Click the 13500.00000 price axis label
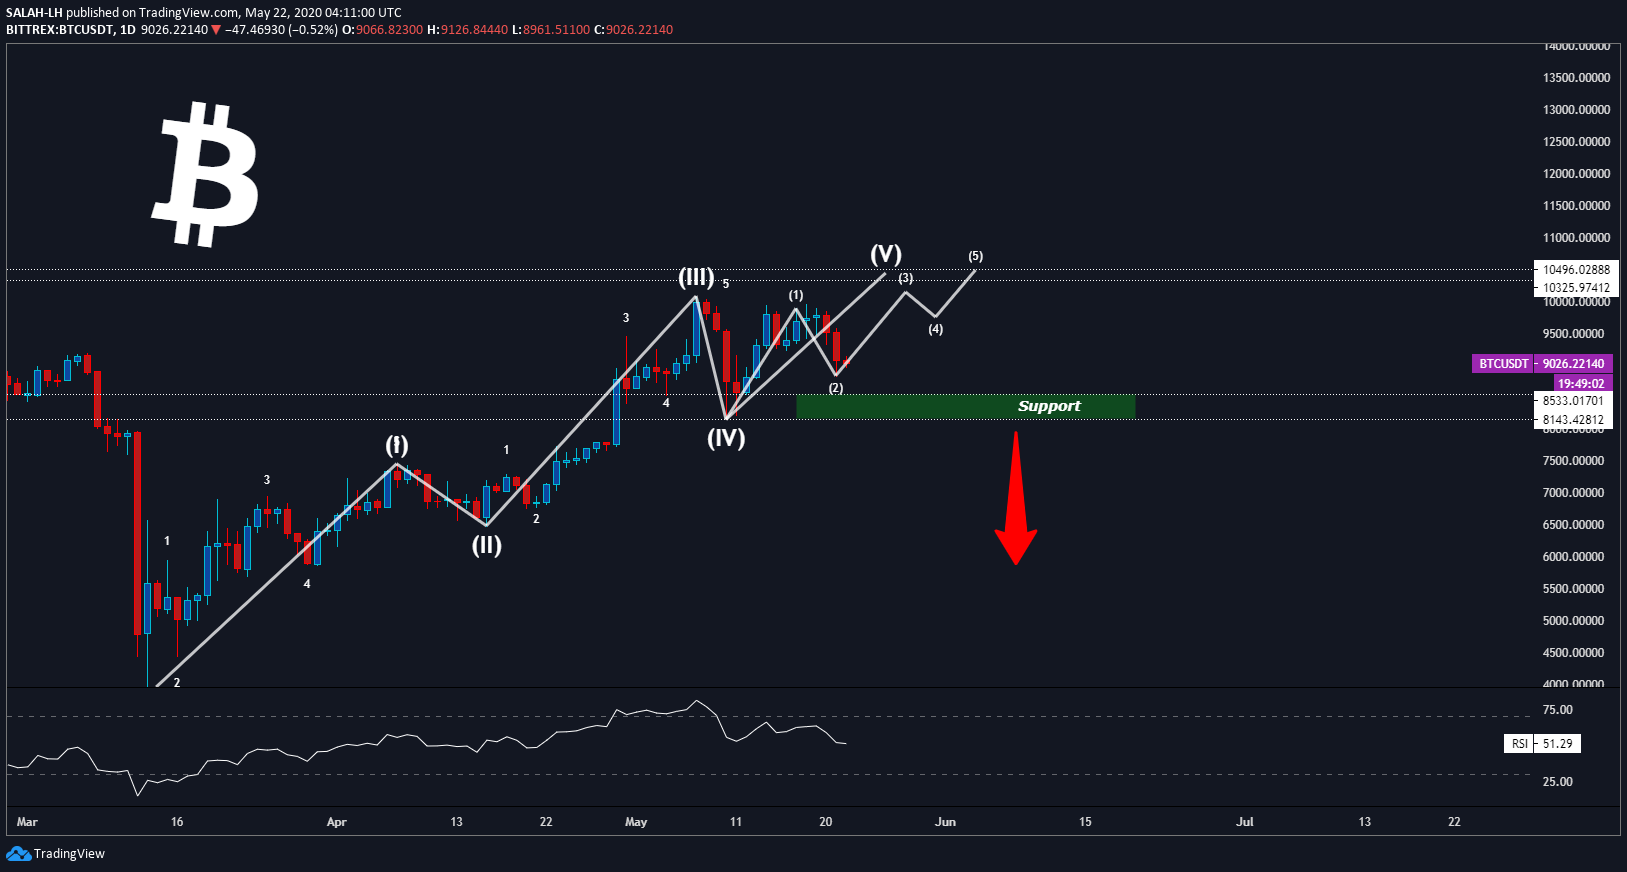The image size is (1627, 872). tap(1576, 78)
